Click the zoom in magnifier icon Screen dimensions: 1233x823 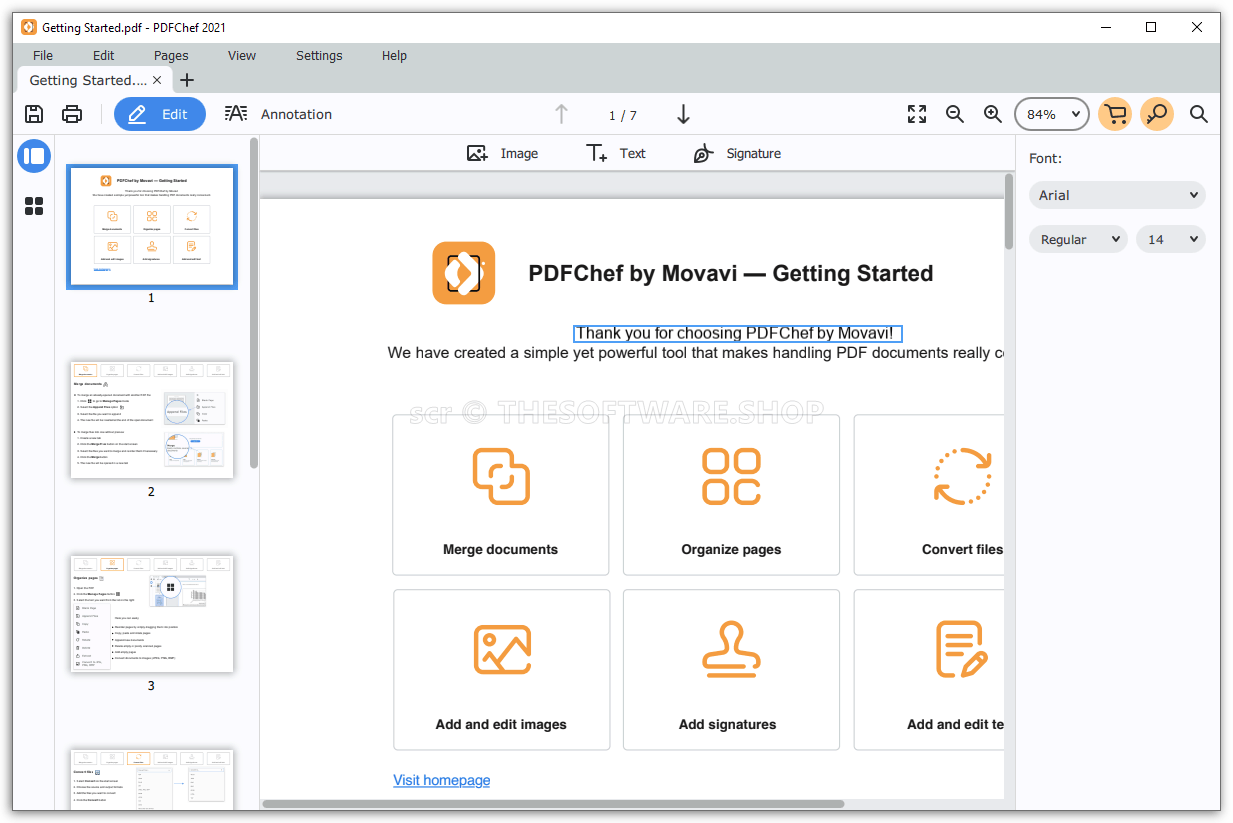pyautogui.click(x=993, y=114)
